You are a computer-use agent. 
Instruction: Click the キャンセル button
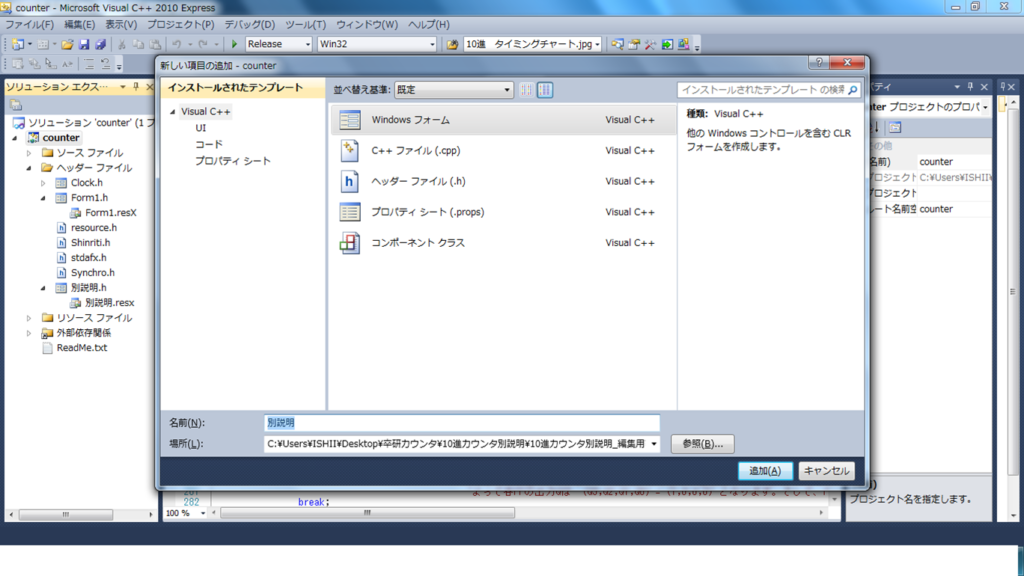pos(826,471)
